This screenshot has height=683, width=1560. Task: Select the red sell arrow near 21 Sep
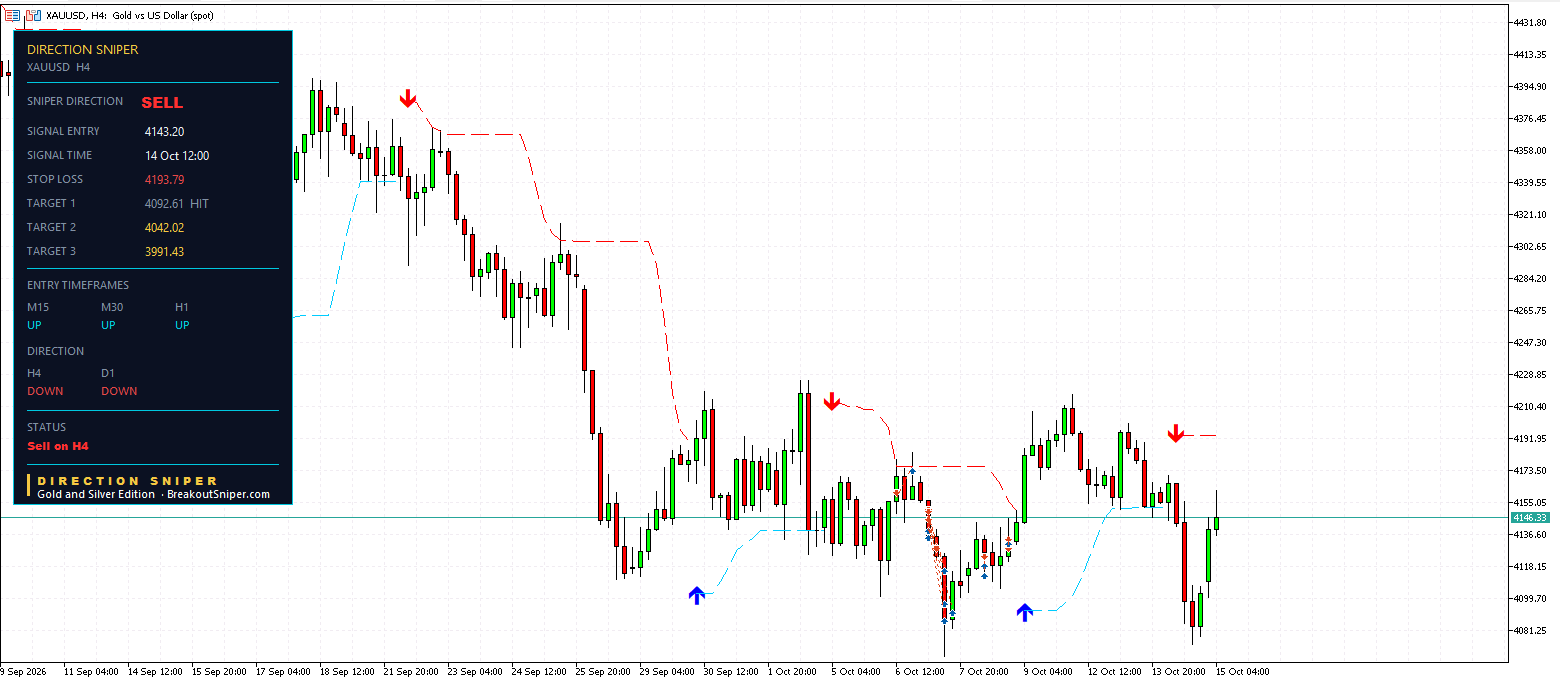coord(408,99)
